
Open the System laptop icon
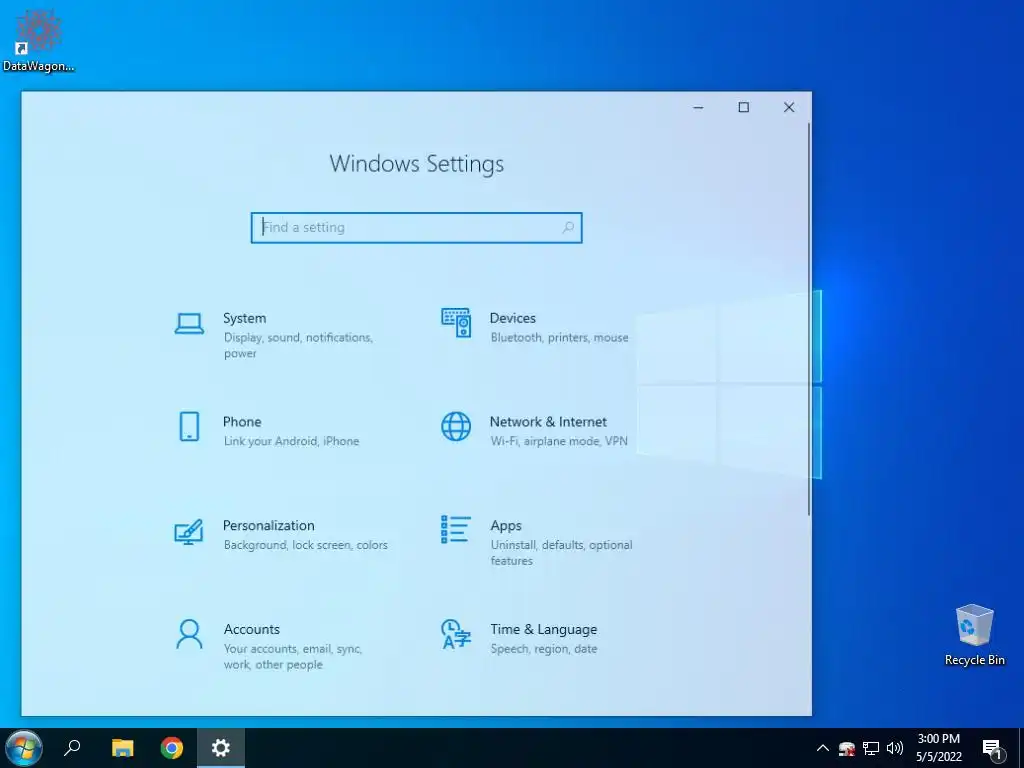pos(189,323)
